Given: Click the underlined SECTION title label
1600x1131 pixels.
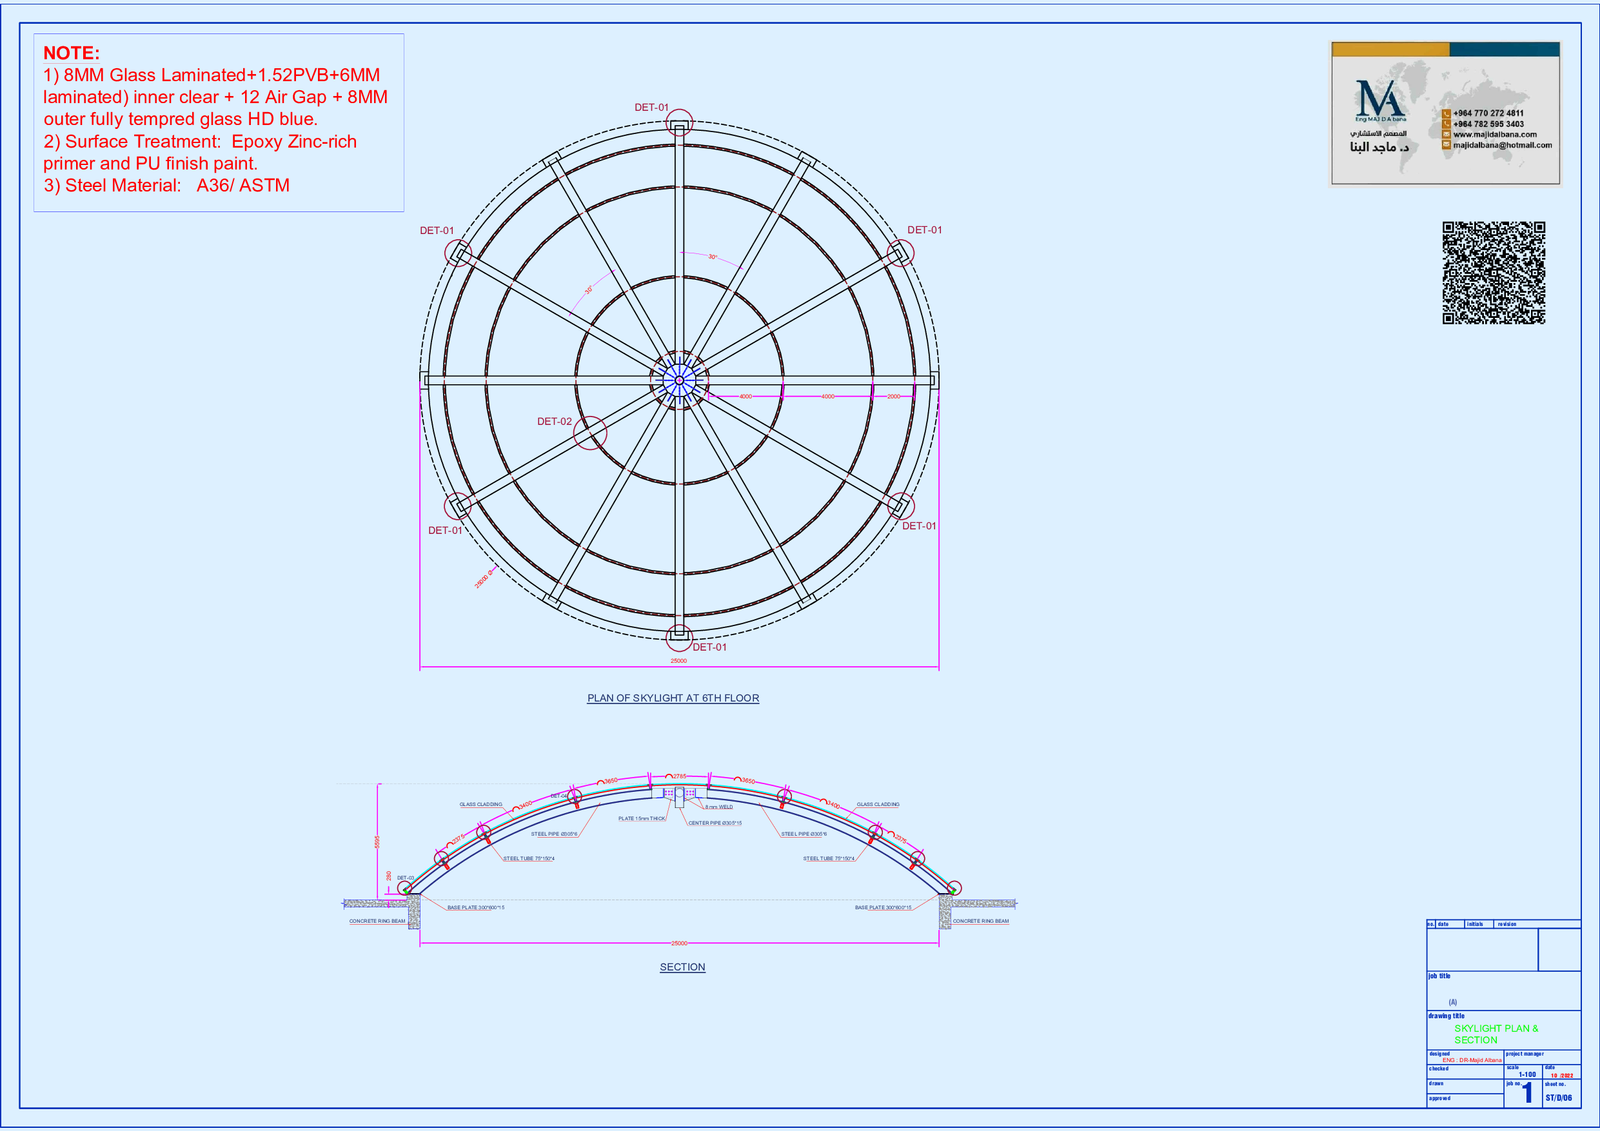Looking at the screenshot, I should [x=682, y=967].
